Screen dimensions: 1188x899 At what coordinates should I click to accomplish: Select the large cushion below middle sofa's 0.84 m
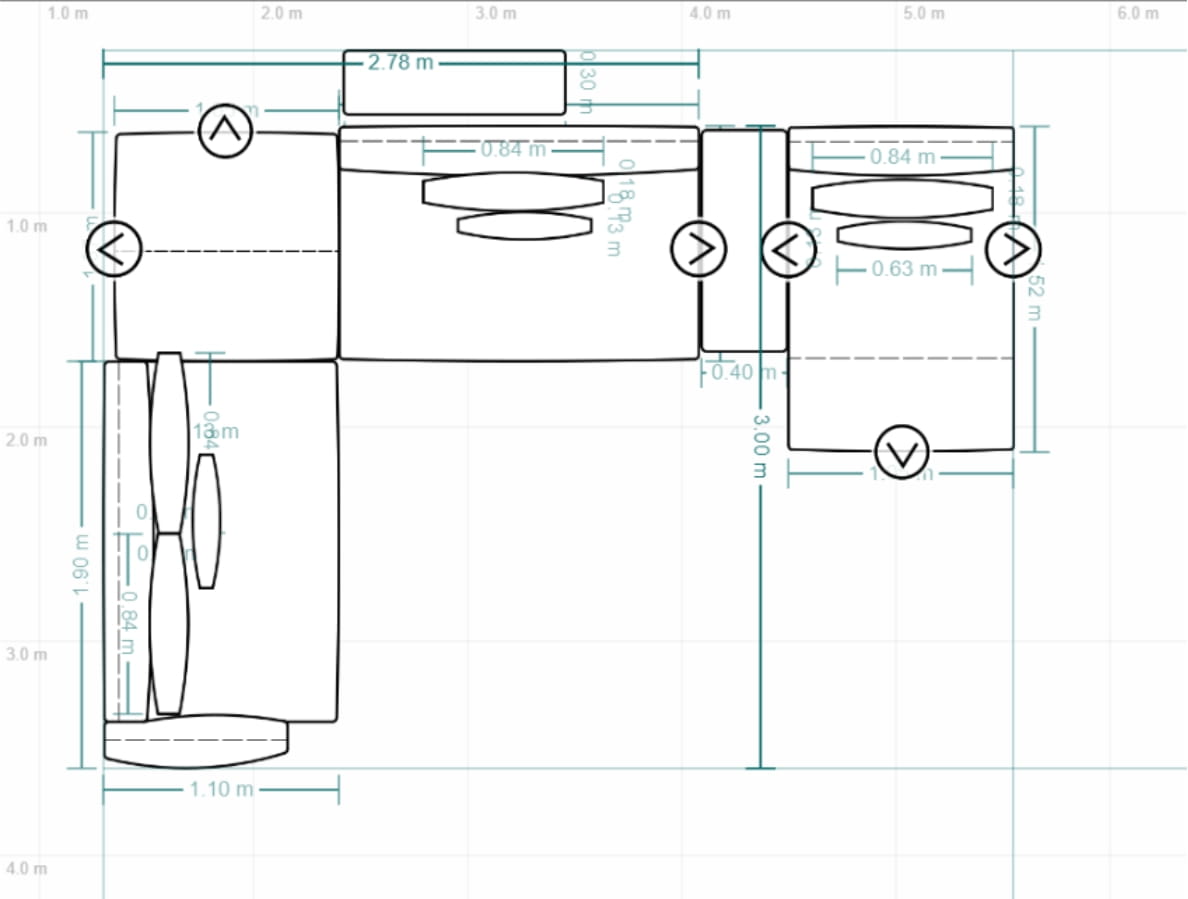click(x=513, y=191)
